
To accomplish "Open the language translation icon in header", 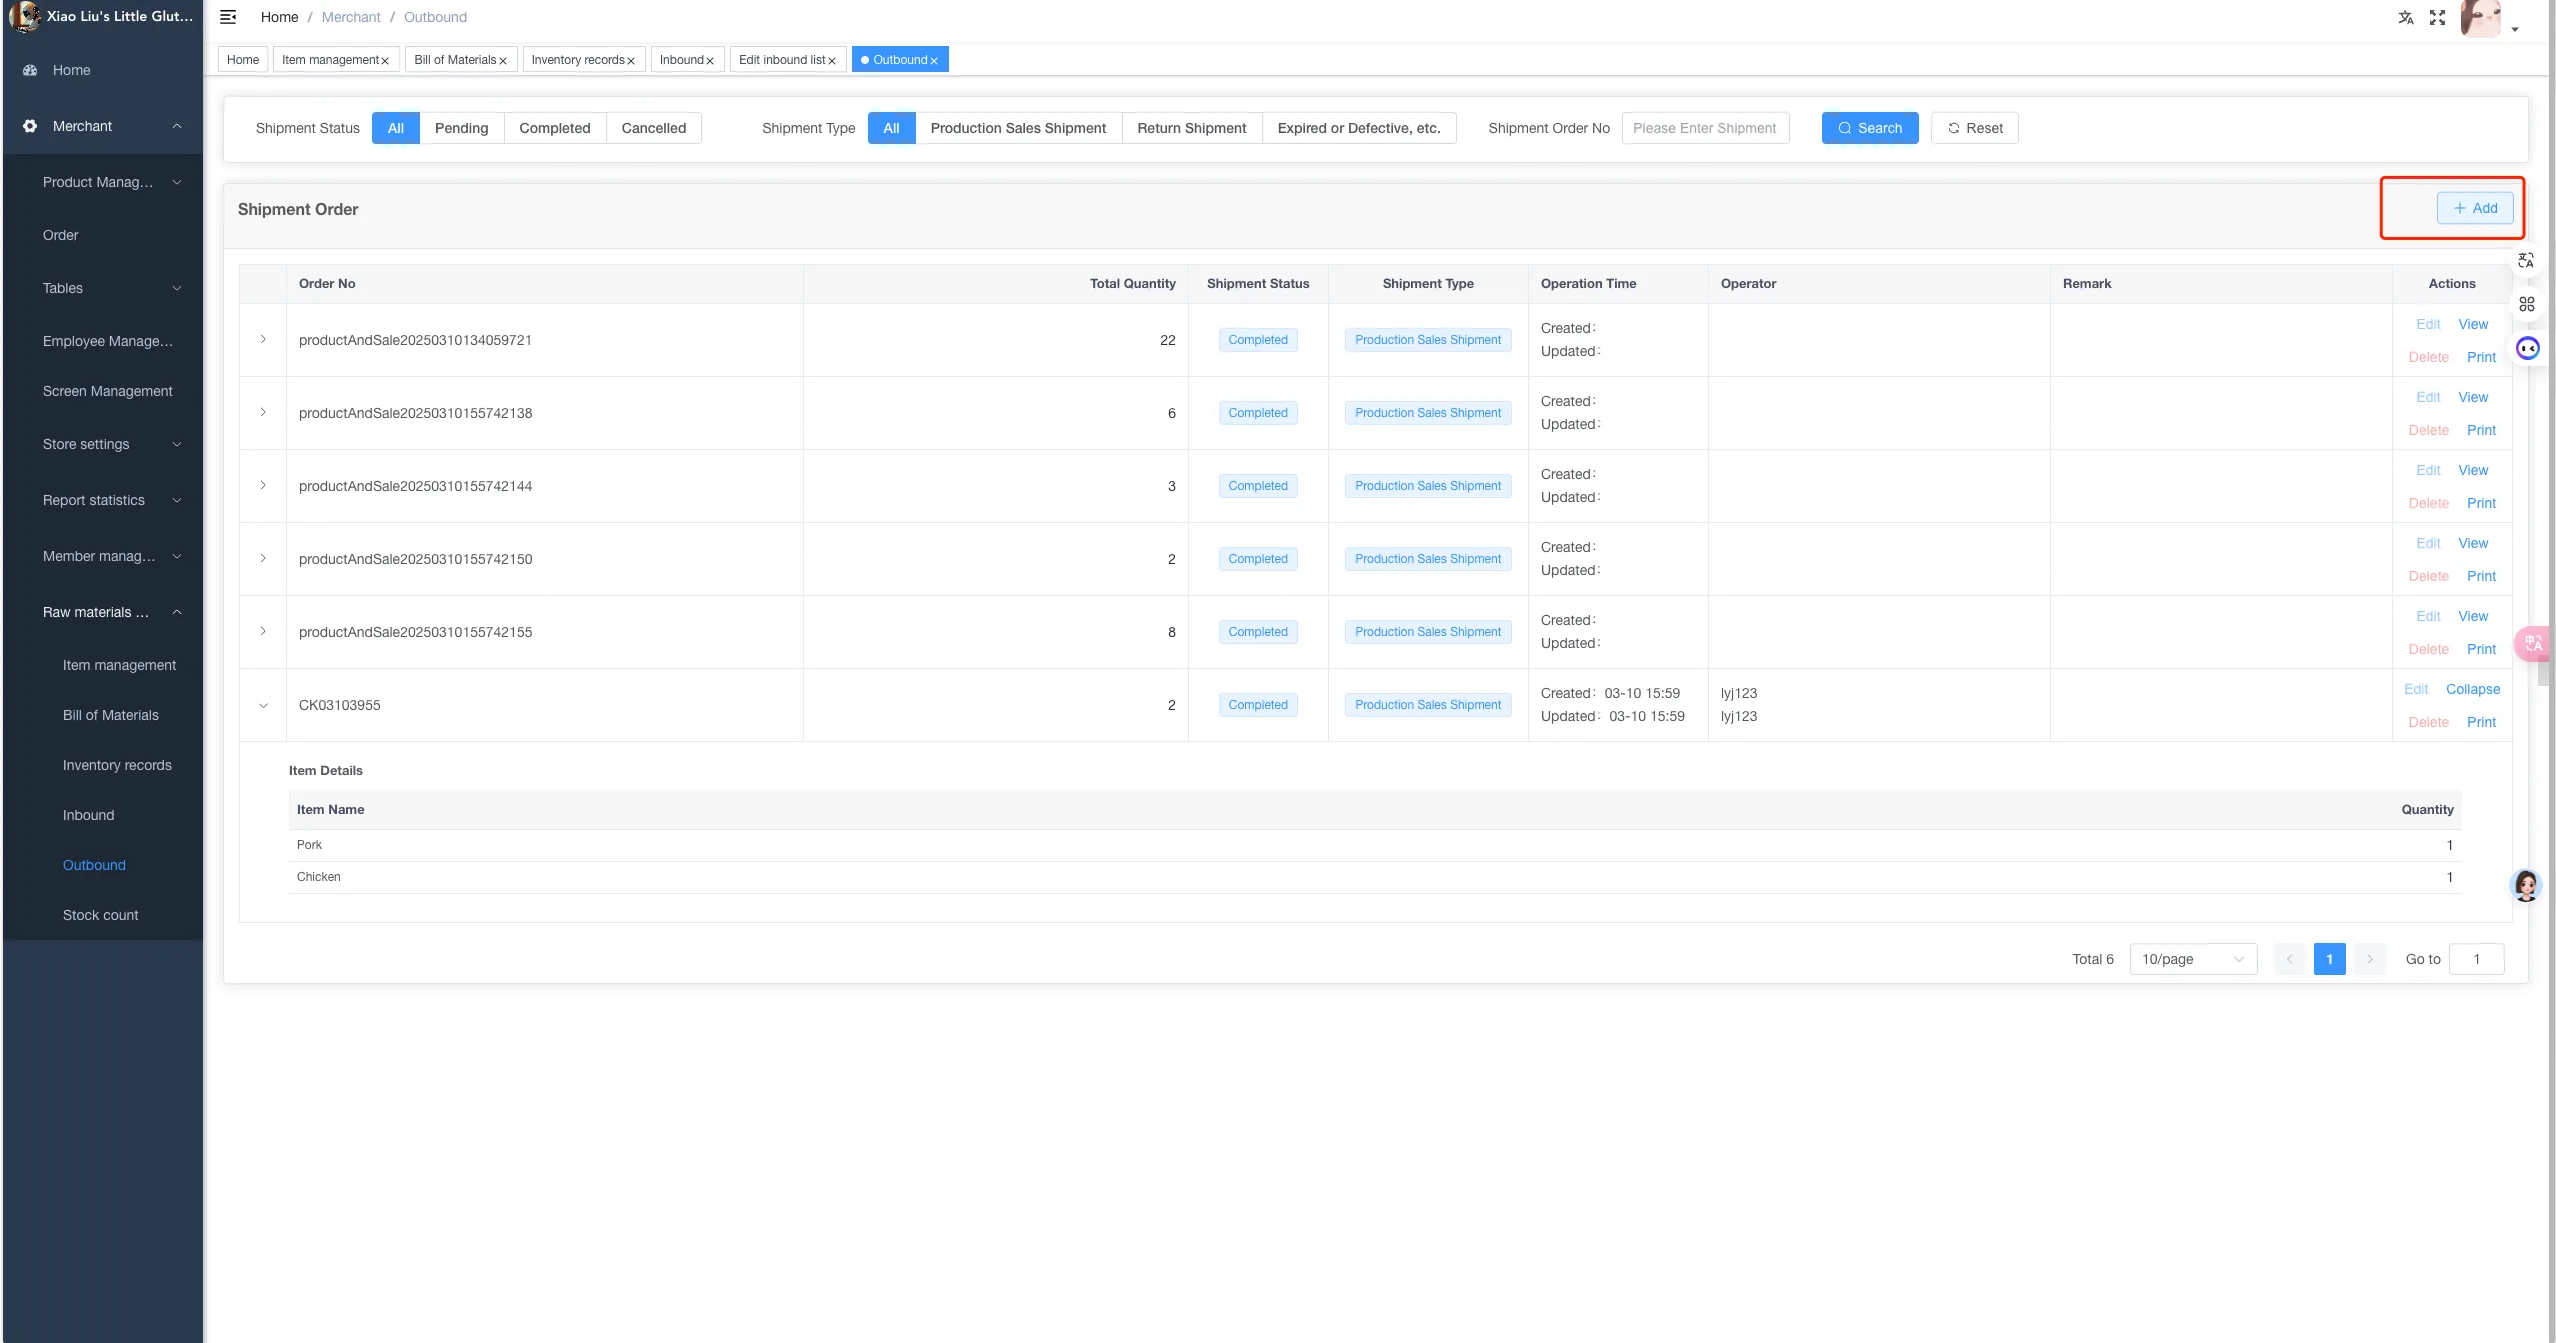I will (2406, 17).
